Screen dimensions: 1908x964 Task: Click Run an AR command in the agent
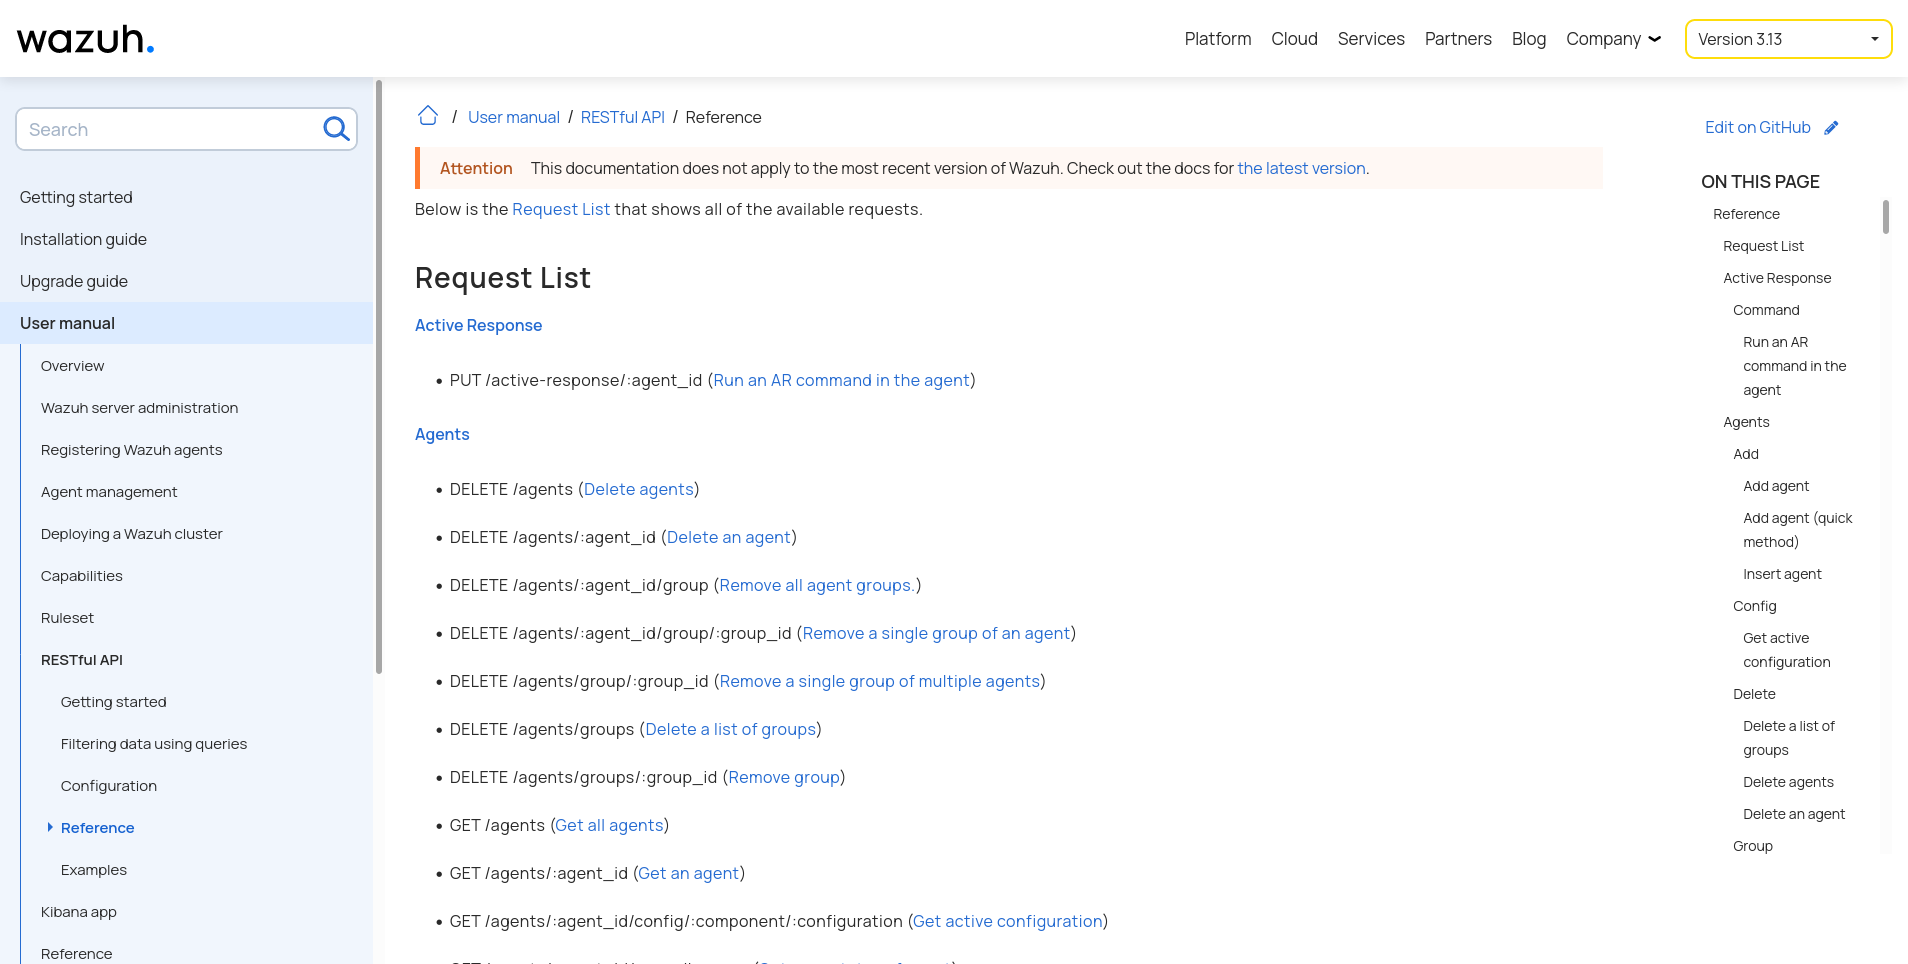click(x=840, y=380)
